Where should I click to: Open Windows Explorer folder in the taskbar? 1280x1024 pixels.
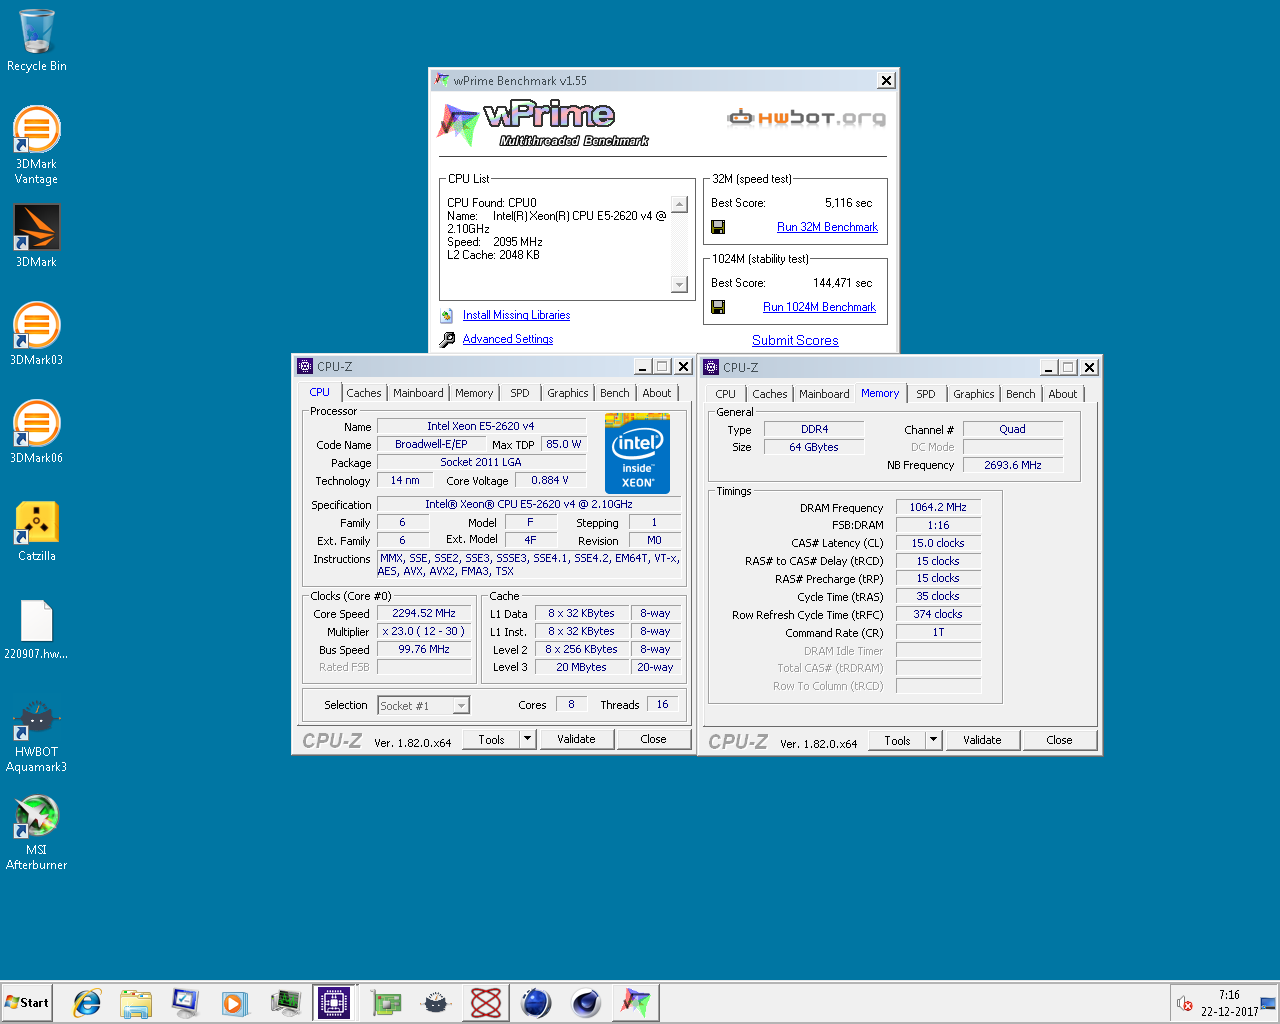click(x=136, y=1003)
